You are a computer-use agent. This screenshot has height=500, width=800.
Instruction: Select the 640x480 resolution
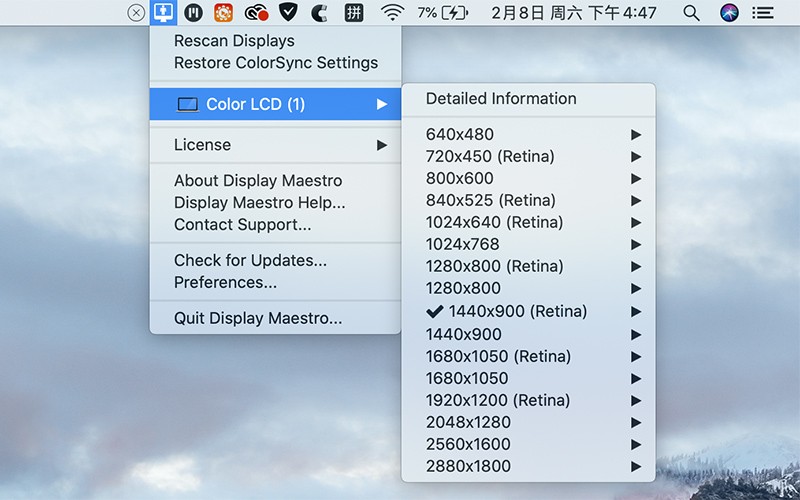(x=528, y=134)
